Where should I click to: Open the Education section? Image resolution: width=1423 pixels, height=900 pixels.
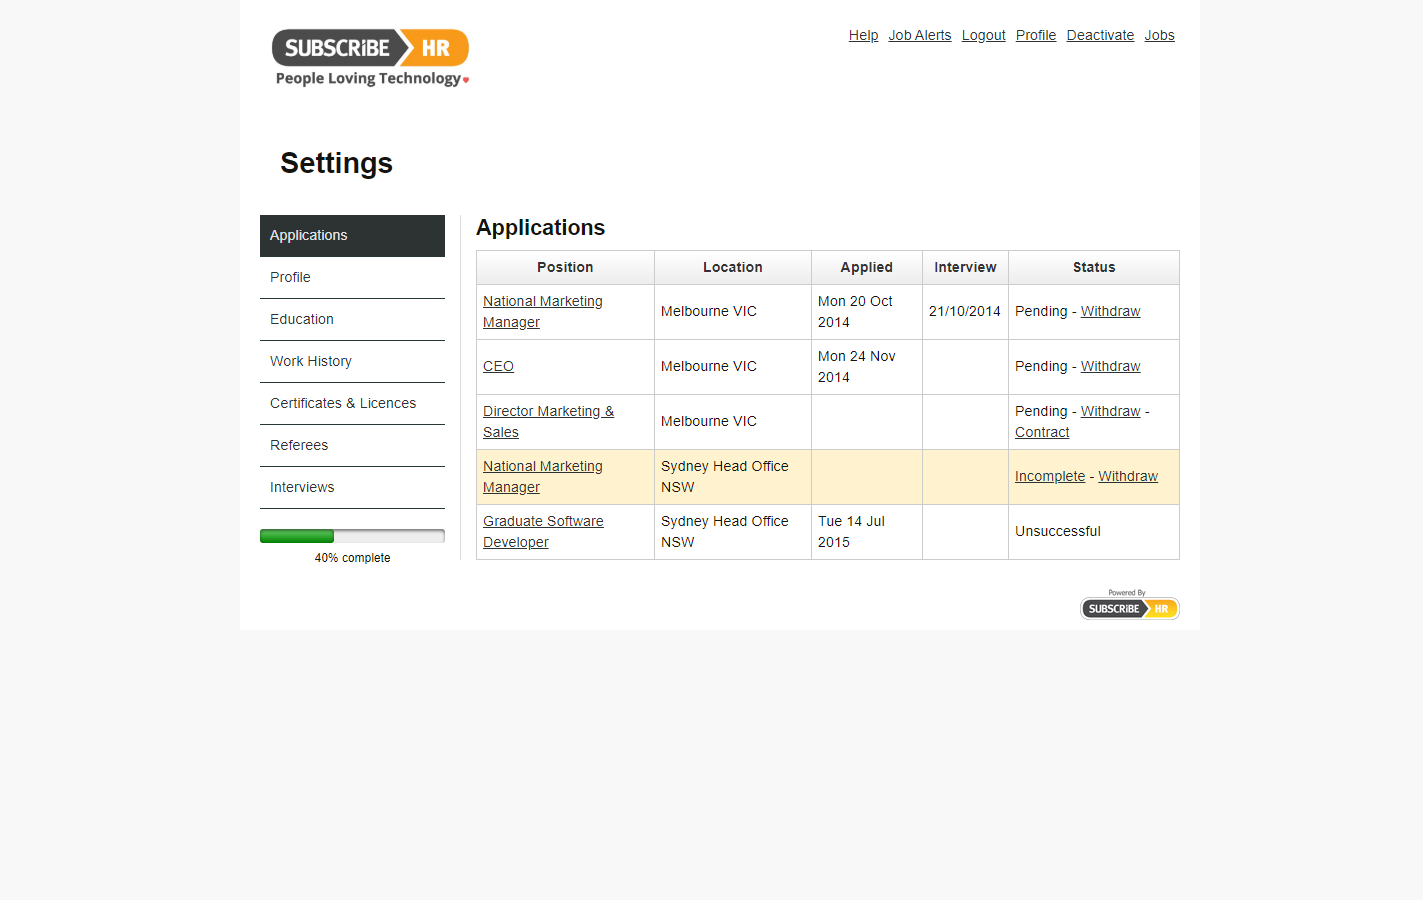click(302, 319)
